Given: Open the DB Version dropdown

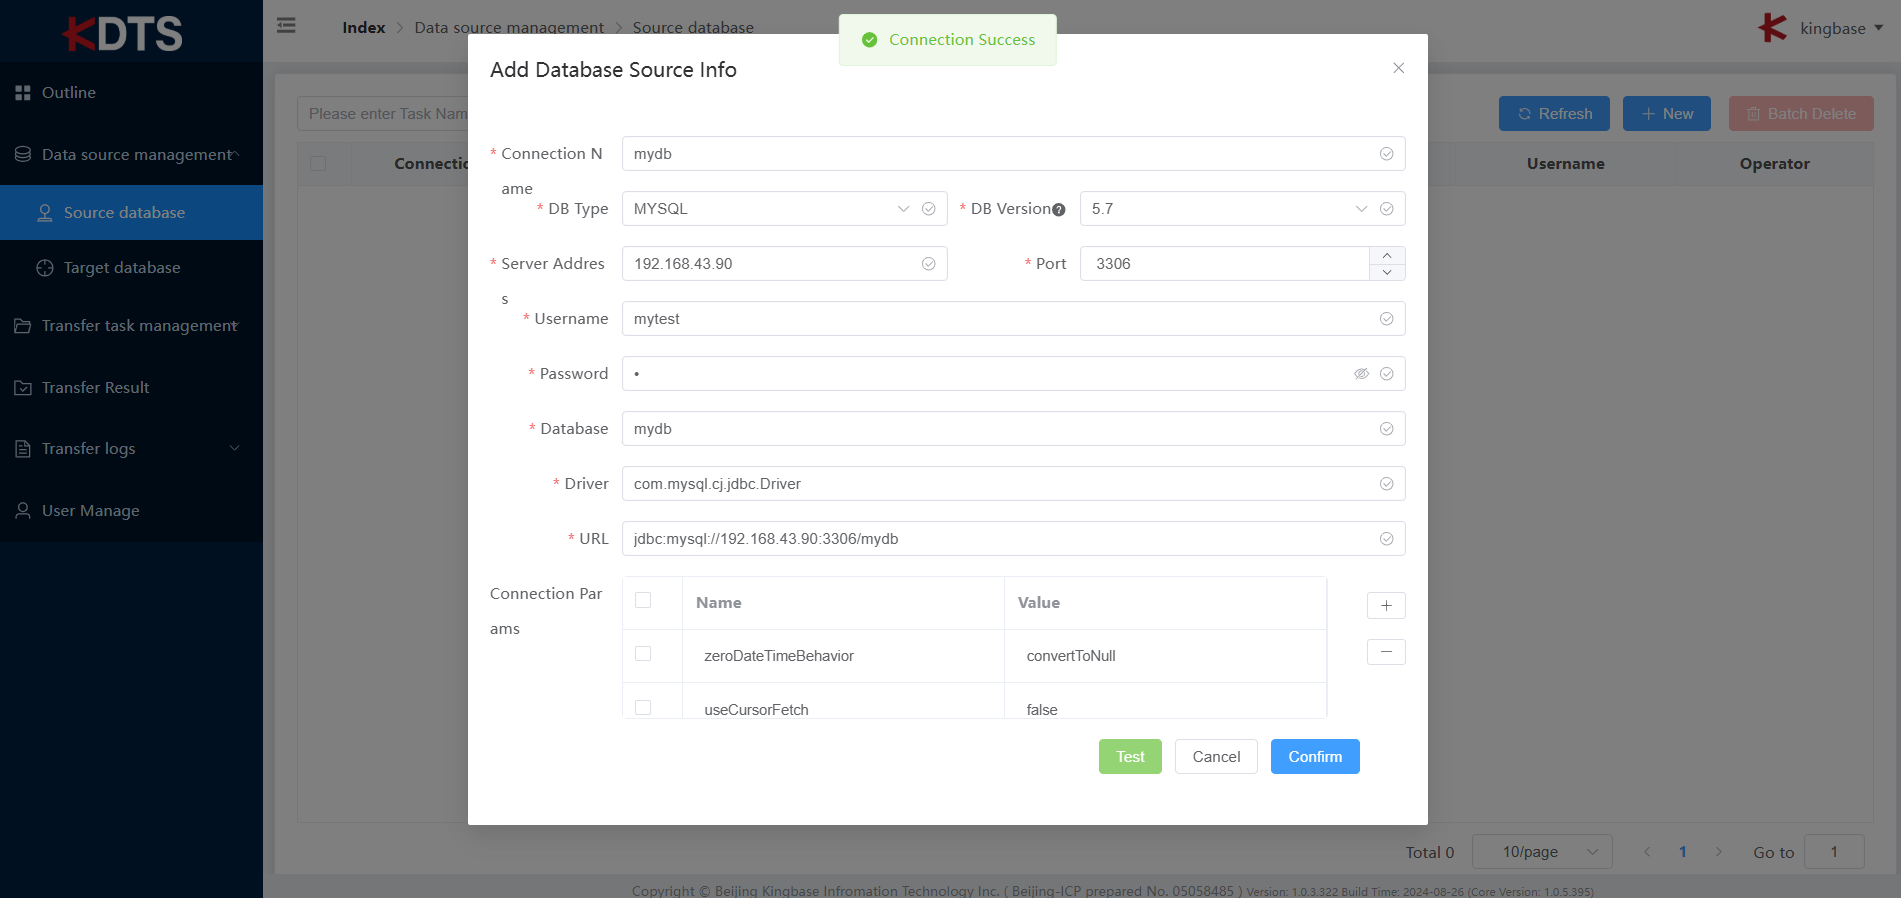Looking at the screenshot, I should pos(1242,209).
